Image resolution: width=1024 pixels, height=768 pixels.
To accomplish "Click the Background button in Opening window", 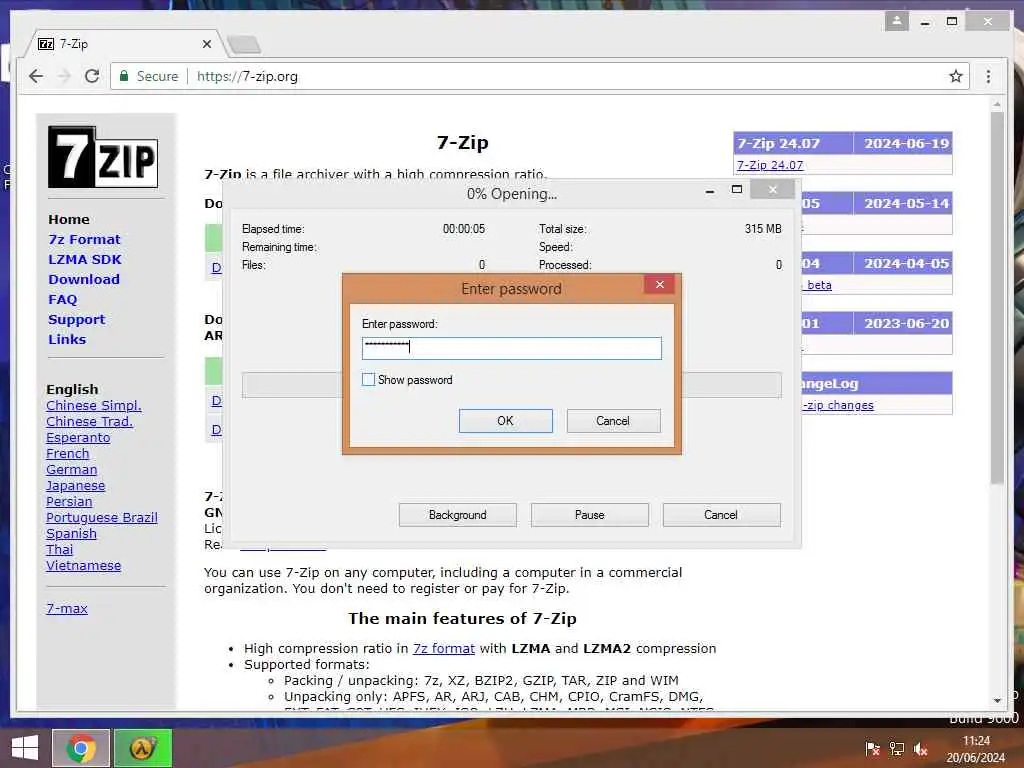I will 458,515.
